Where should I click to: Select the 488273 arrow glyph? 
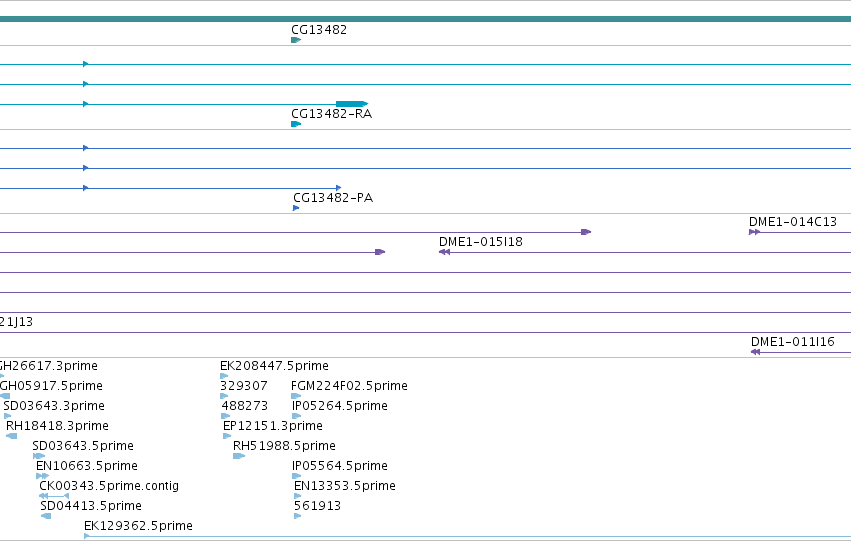coord(226,416)
